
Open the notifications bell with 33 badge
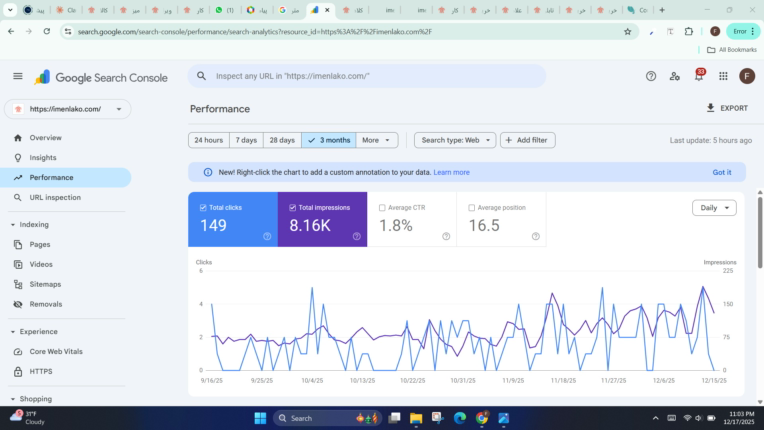tap(699, 75)
